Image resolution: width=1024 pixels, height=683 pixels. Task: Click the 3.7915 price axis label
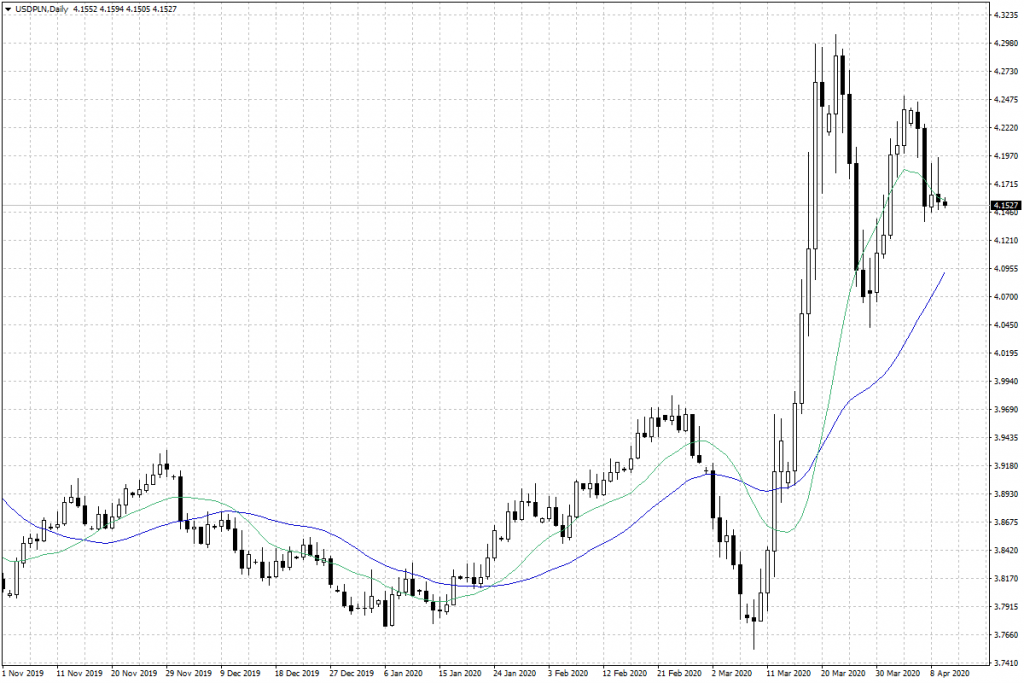[x=1005, y=607]
